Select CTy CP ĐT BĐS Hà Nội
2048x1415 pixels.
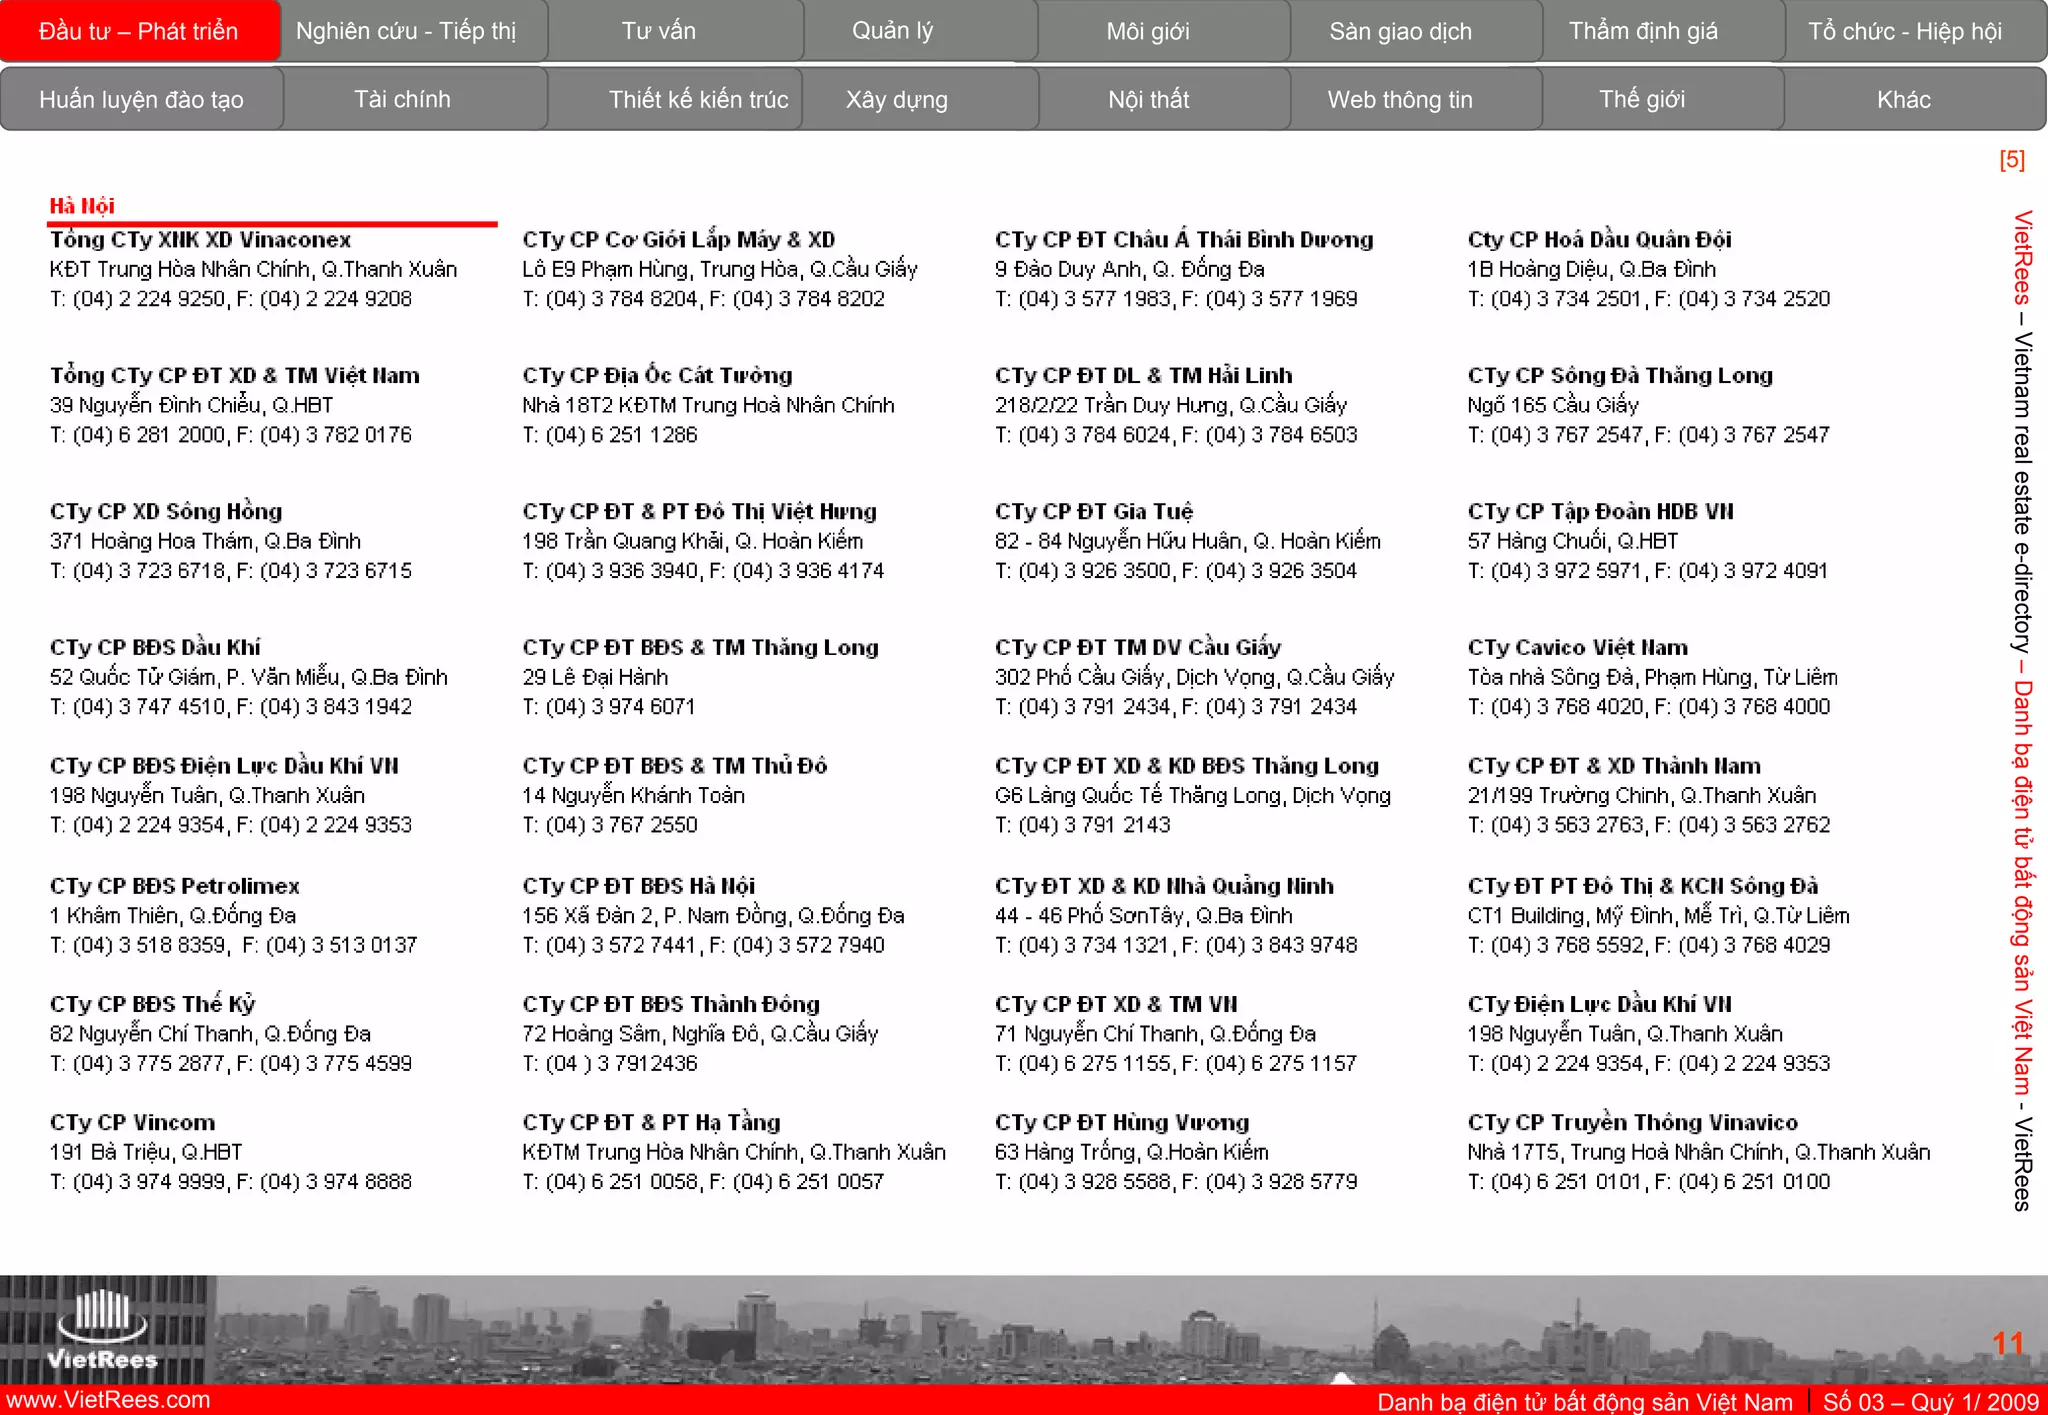point(639,886)
